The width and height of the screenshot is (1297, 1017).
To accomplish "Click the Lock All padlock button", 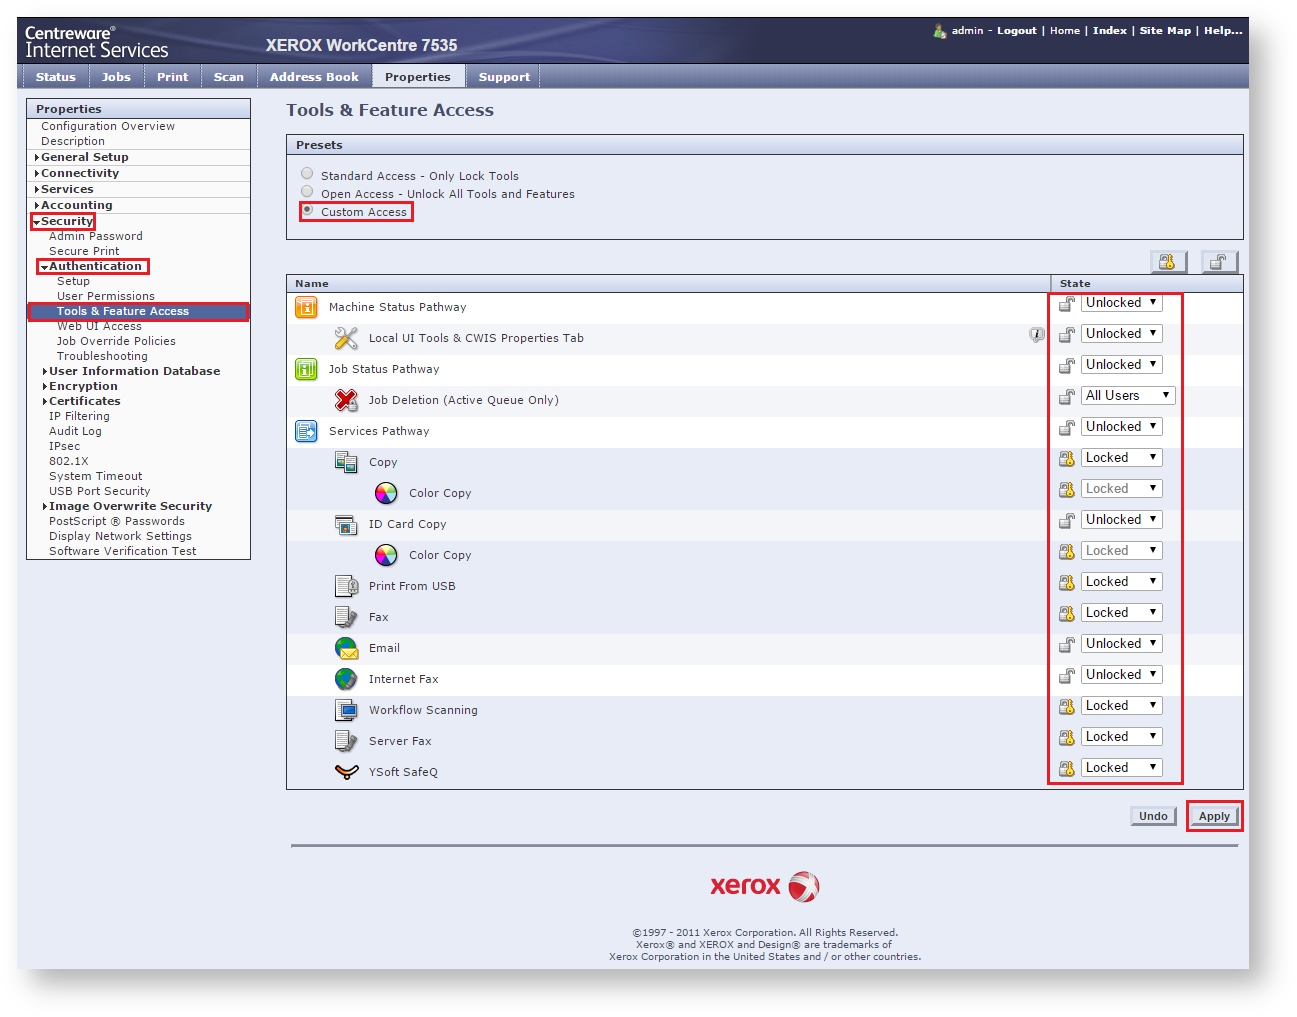I will pos(1168,262).
